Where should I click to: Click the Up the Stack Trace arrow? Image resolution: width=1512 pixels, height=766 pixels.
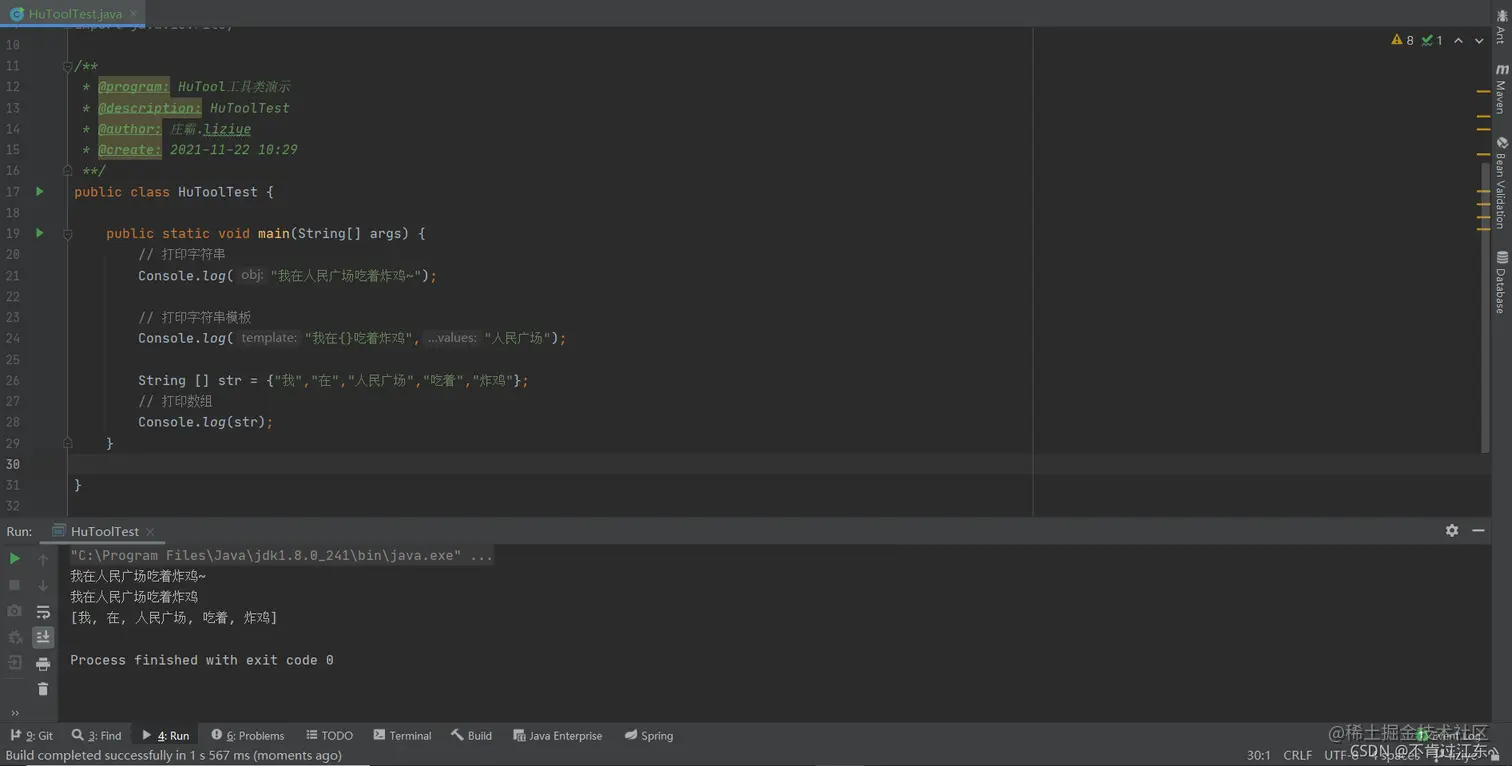[x=43, y=559]
